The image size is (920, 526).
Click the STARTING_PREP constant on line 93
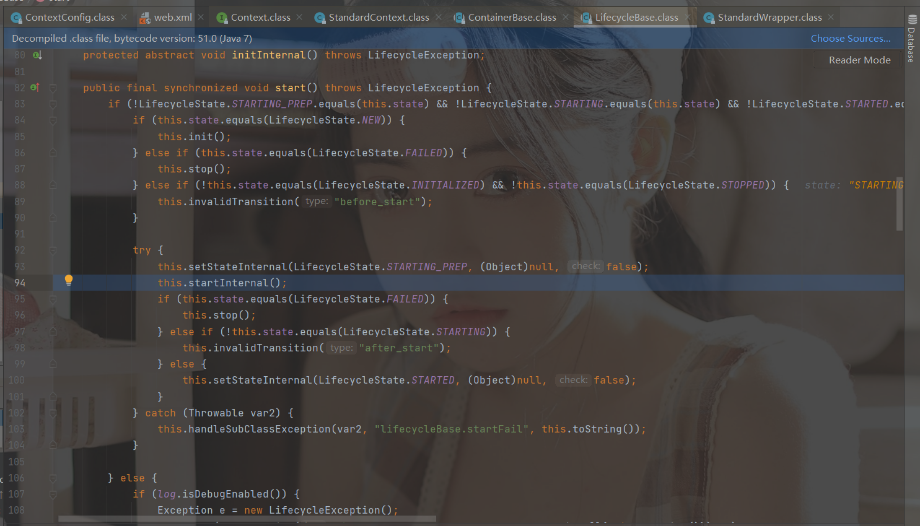427,267
